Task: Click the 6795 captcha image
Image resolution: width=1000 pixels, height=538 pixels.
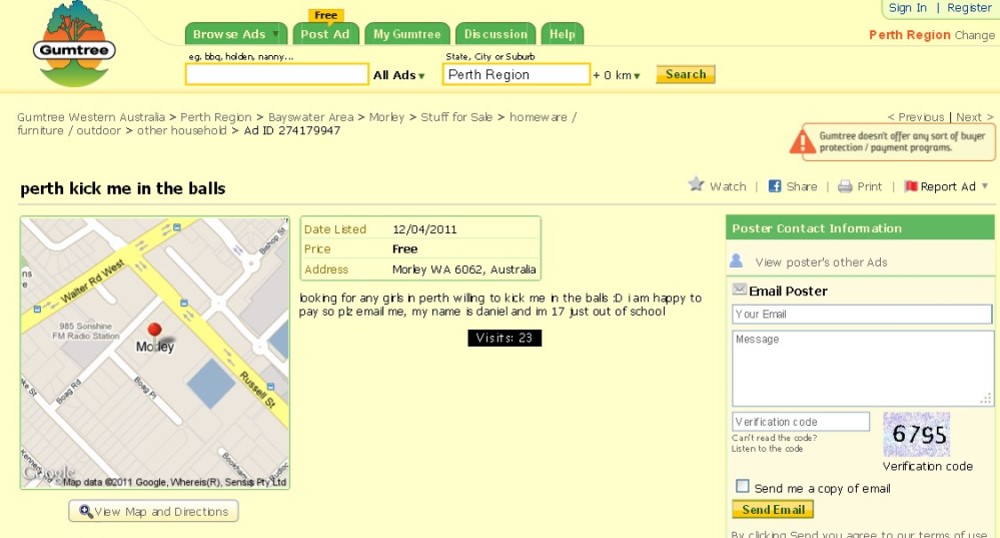Action: point(916,434)
